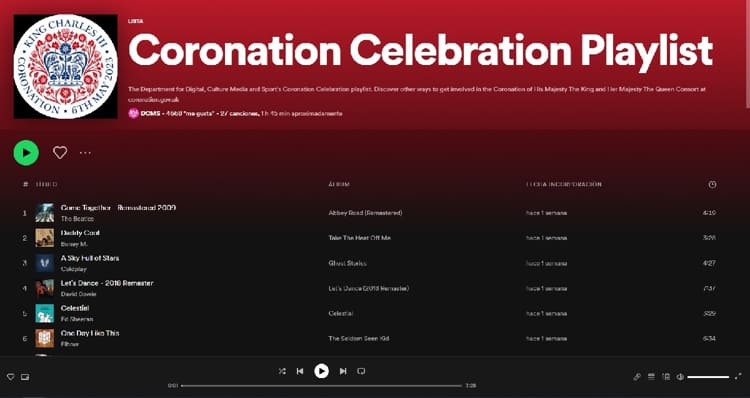Skip to the previous track

coord(300,371)
